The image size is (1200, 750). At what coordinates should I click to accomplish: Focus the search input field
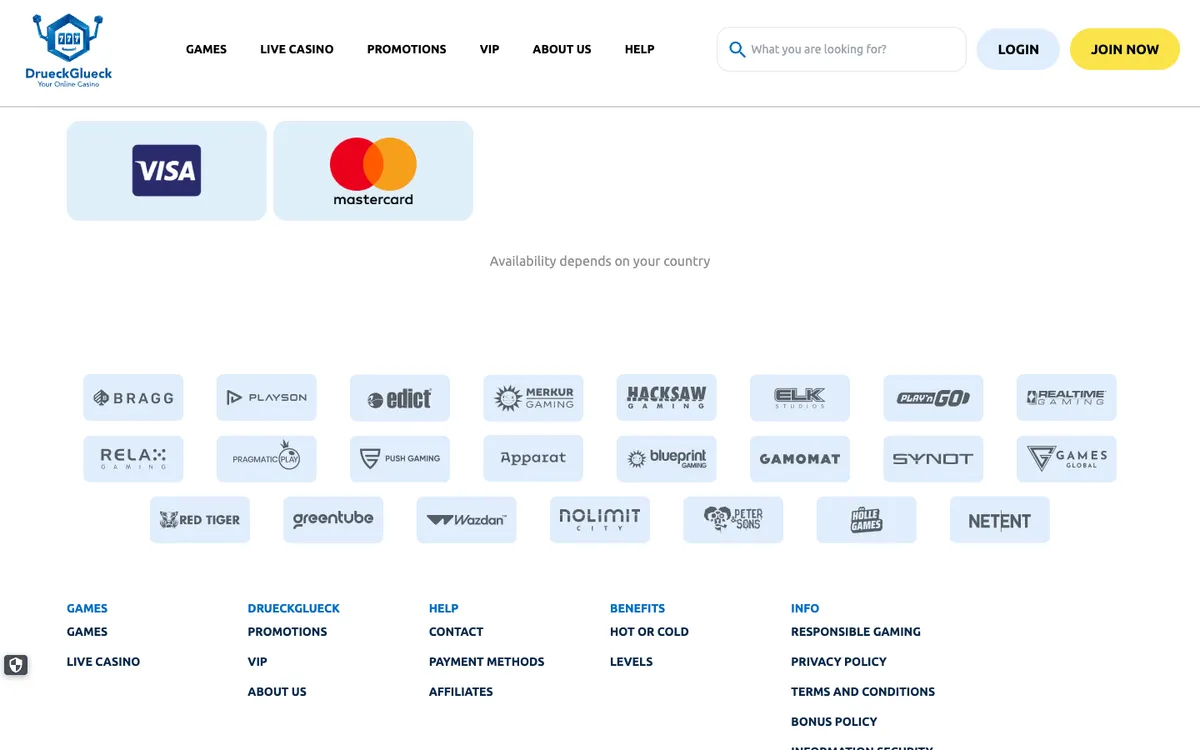click(842, 49)
